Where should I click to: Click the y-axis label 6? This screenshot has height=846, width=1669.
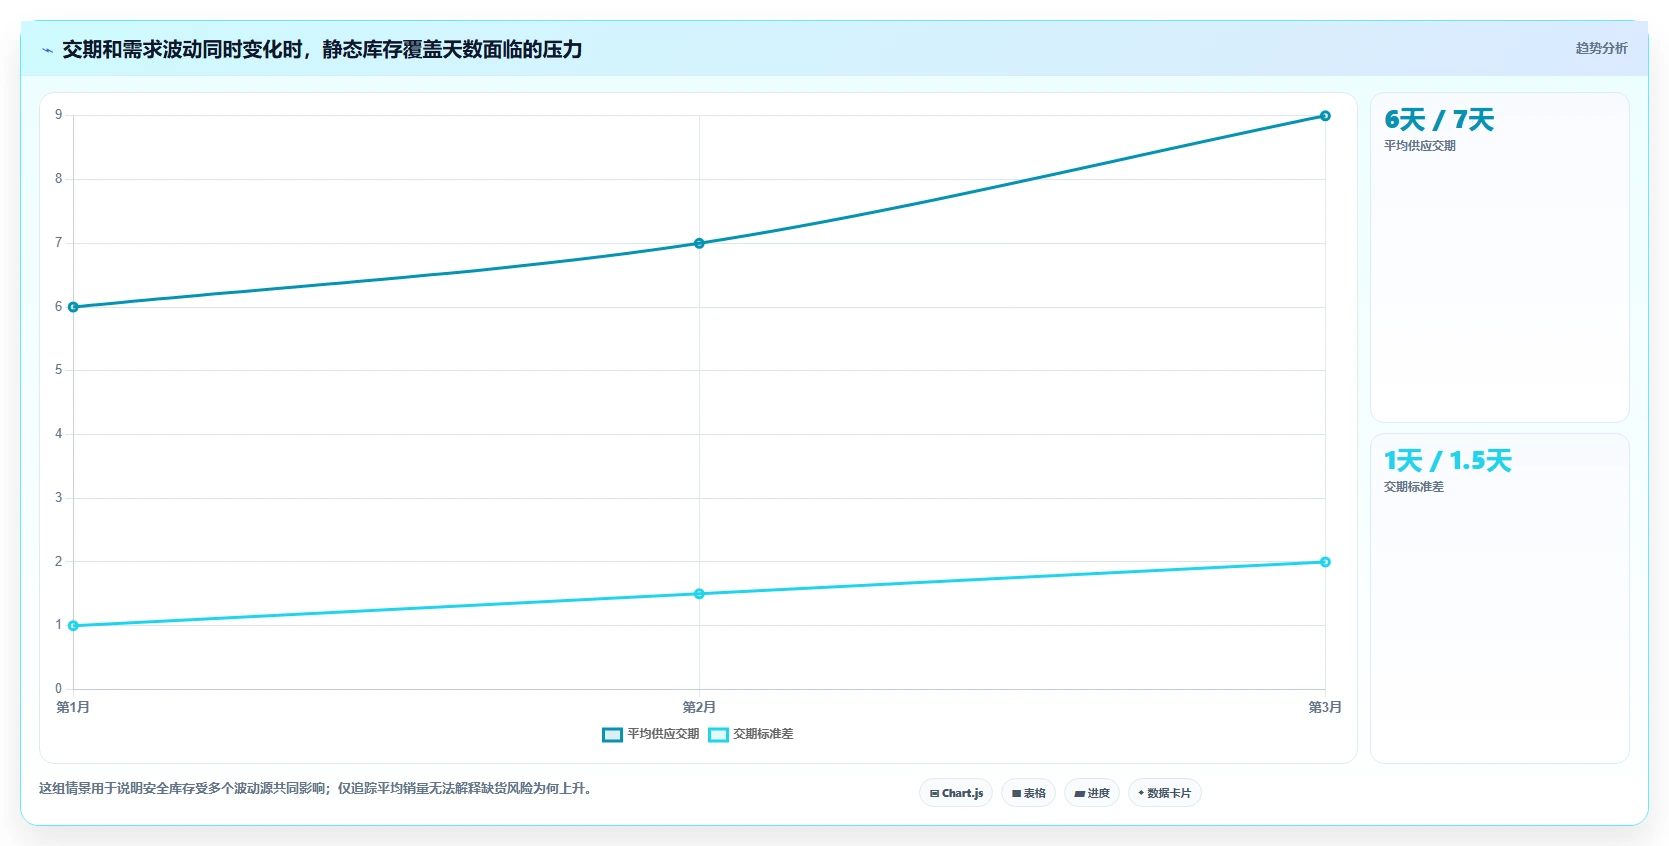(x=58, y=307)
